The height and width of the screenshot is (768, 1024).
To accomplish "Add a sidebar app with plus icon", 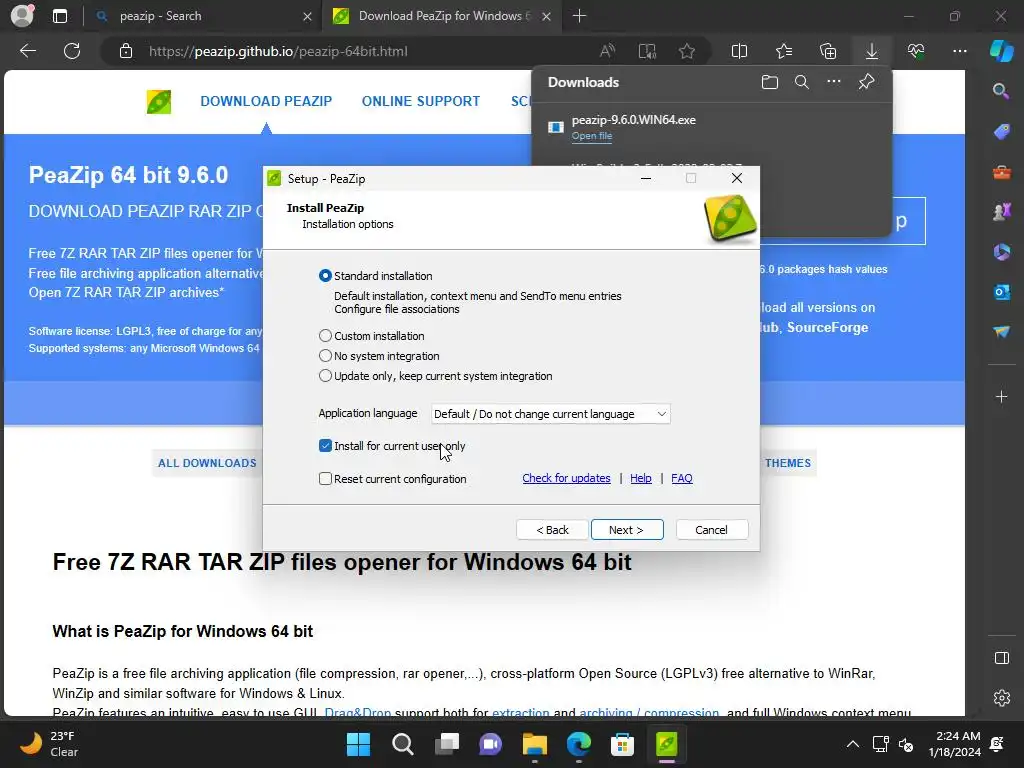I will tap(1001, 396).
